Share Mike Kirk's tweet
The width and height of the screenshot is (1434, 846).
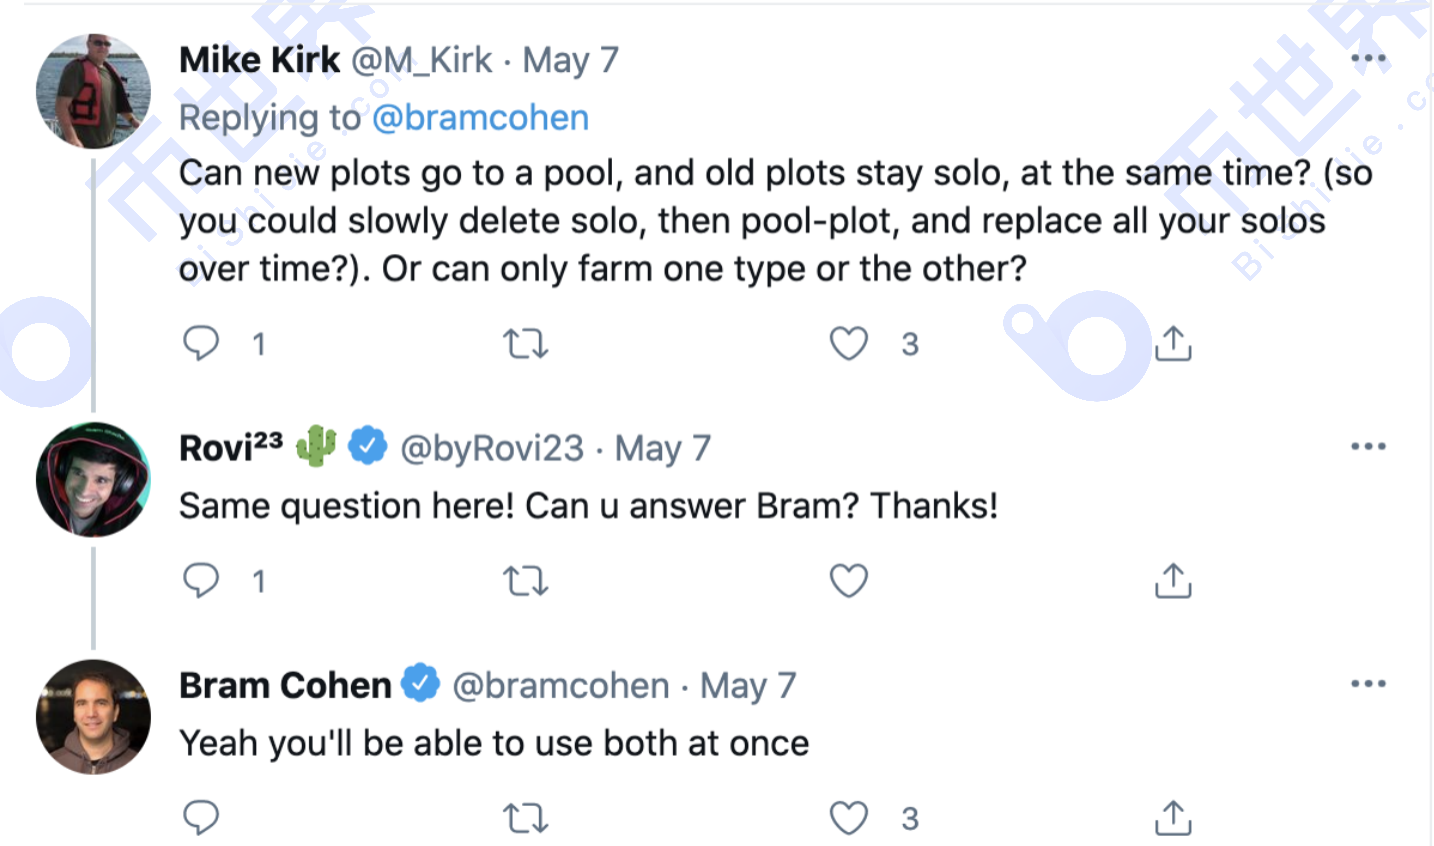coord(1173,344)
